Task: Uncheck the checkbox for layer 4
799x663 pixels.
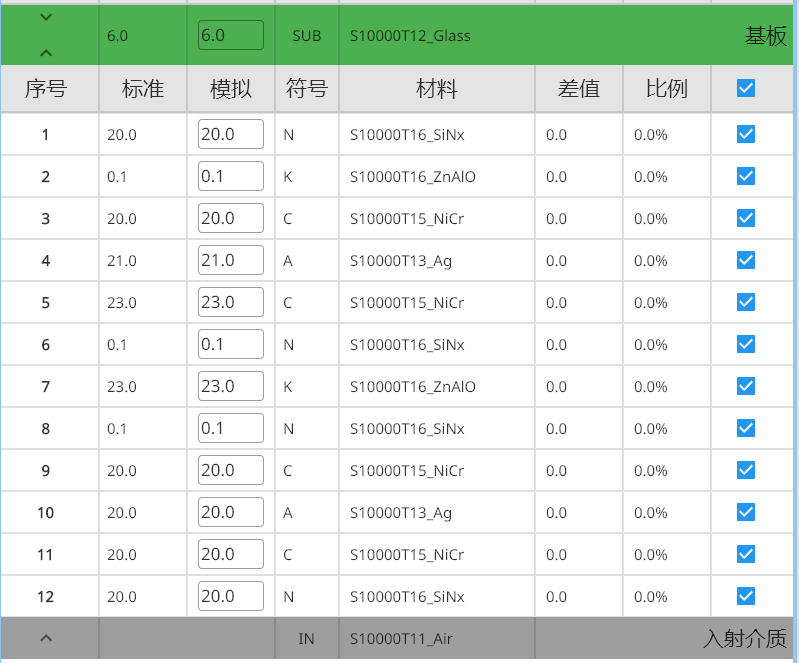Action: click(x=745, y=260)
